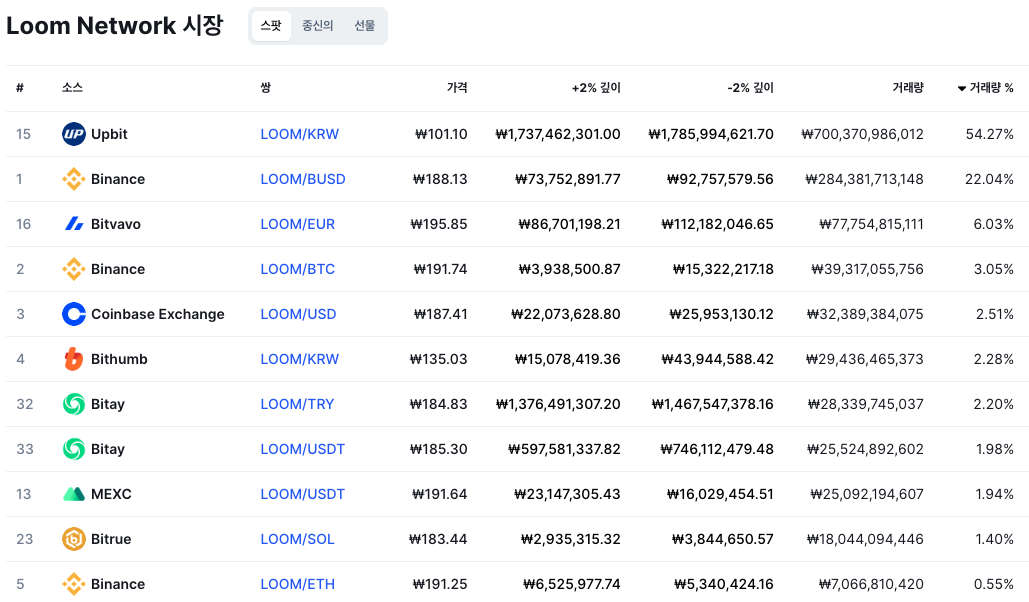Open Upbit LOOM/KRW pair link

click(299, 134)
